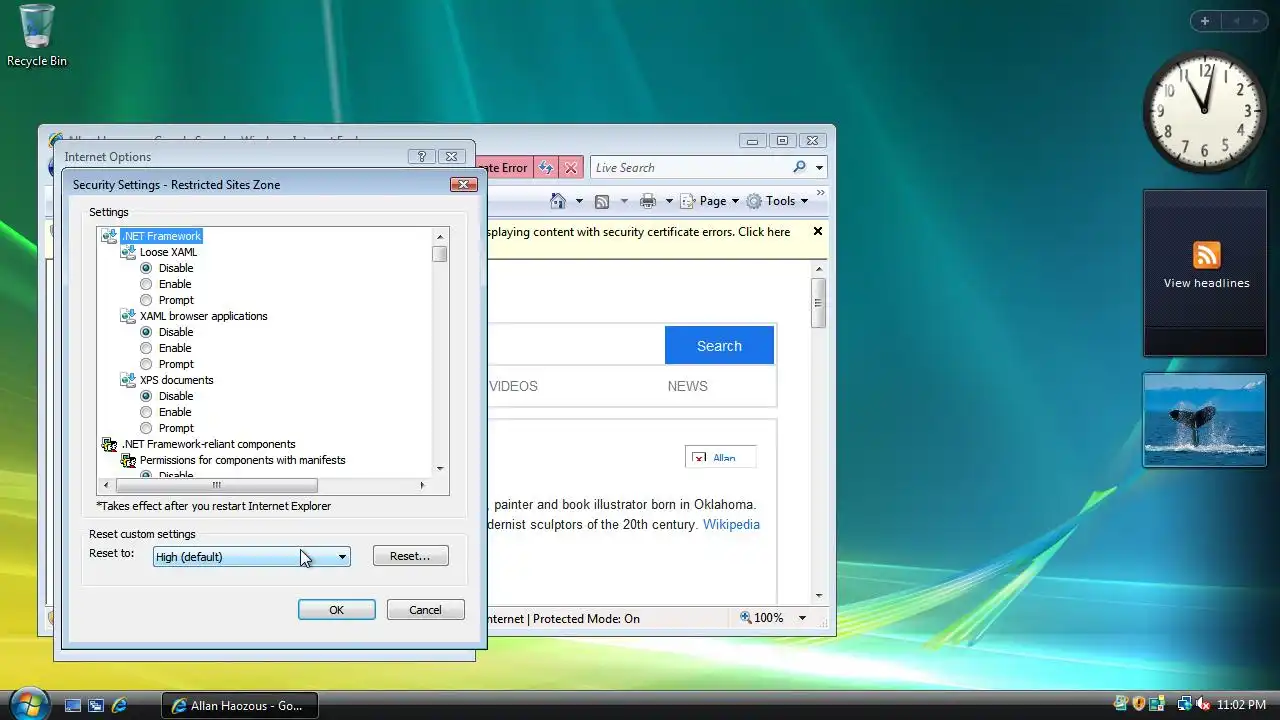1280x720 pixels.
Task: Click inside the Live Search input field
Action: click(690, 168)
